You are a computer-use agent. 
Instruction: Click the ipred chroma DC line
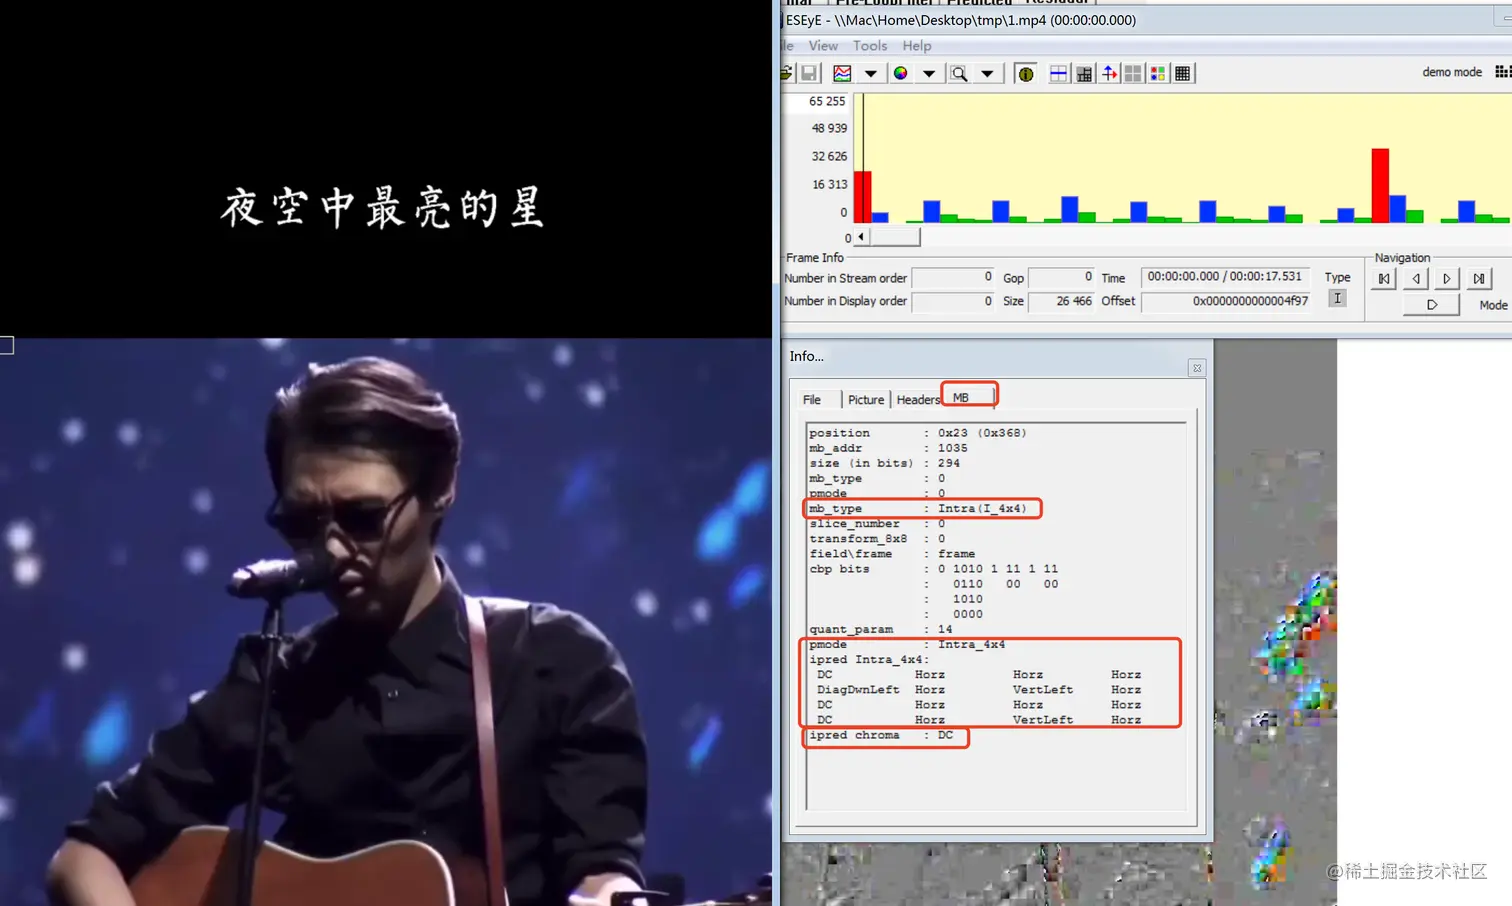coord(881,735)
